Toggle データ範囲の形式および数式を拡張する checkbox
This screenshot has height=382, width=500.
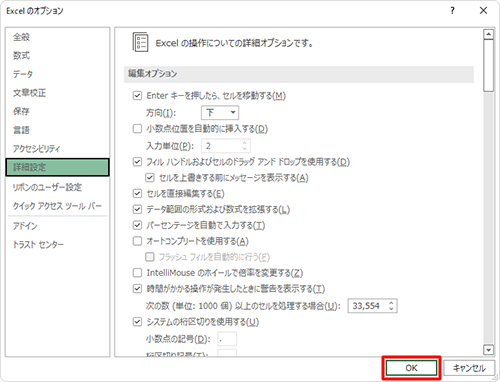(x=137, y=209)
